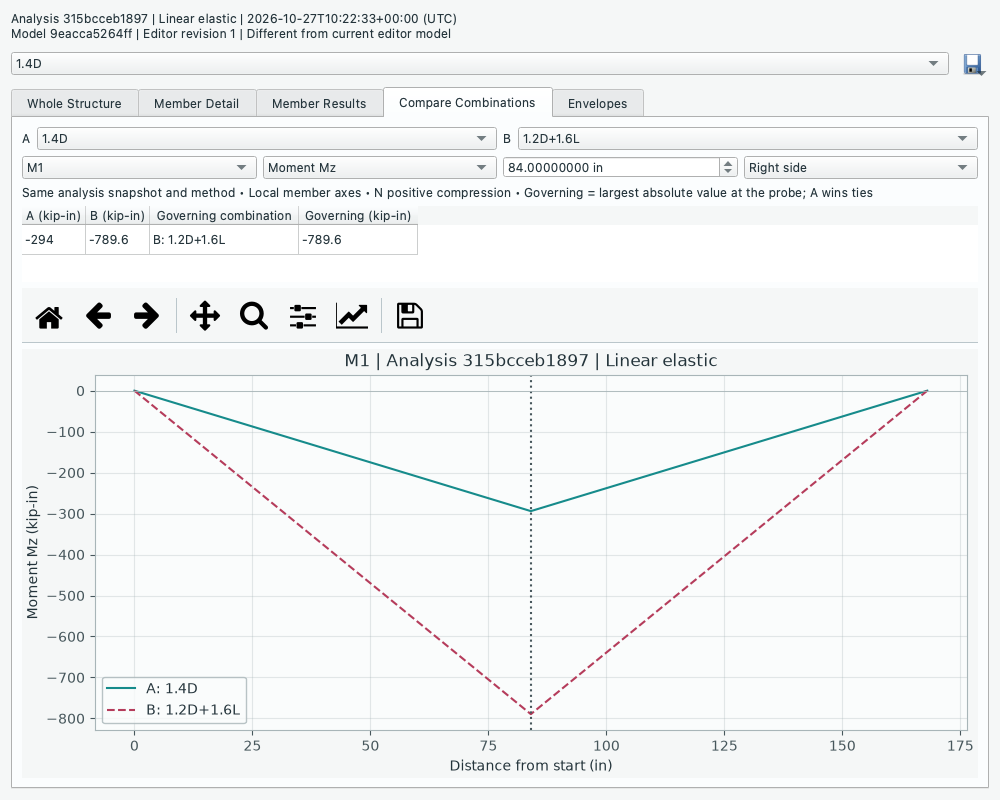Image resolution: width=1000 pixels, height=800 pixels.
Task: Open the Moment Mz result type dropdown
Action: tap(379, 168)
